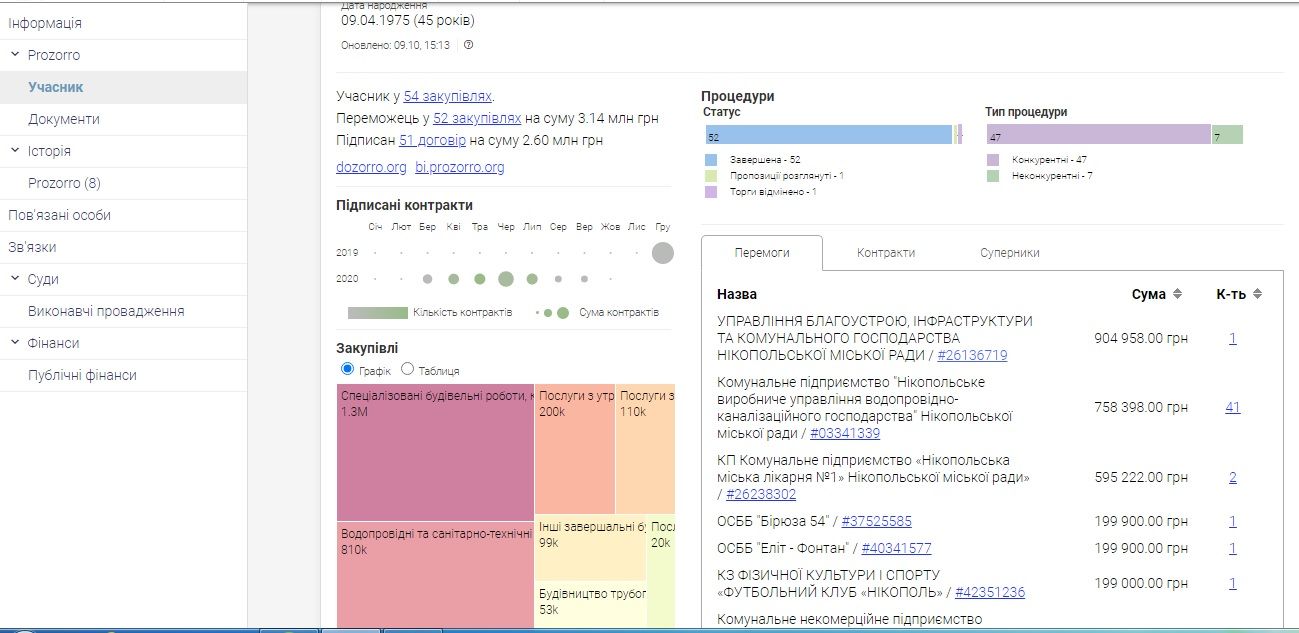Image resolution: width=1299 pixels, height=633 pixels.
Task: Sort wins table by Сума column
Action: coord(1177,294)
